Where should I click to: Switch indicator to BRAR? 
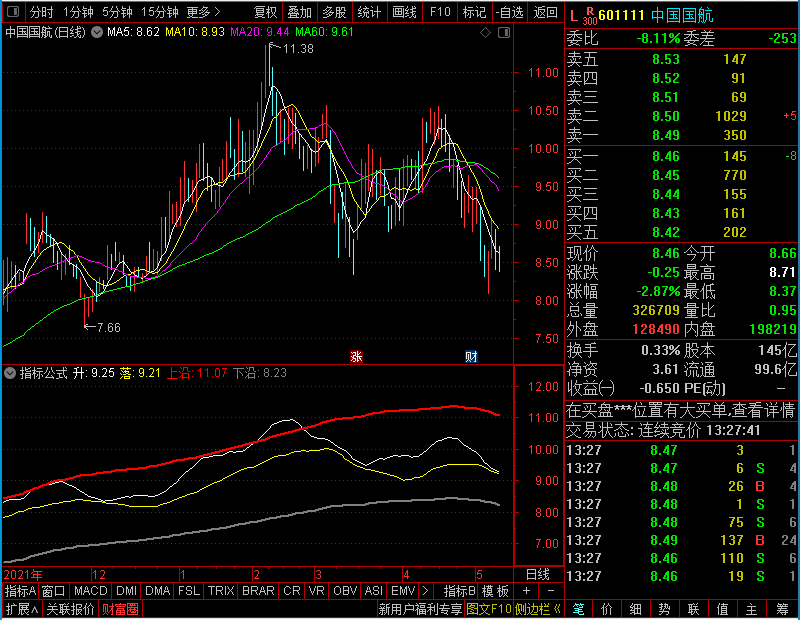click(x=258, y=591)
